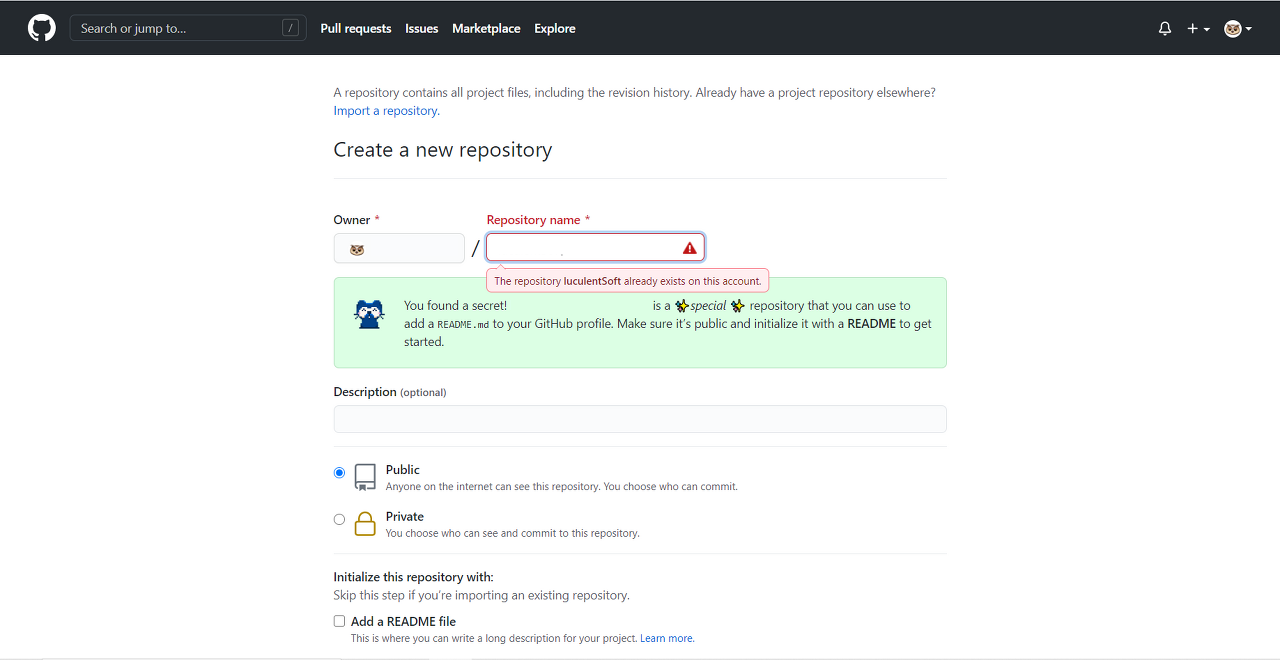The image size is (1280, 660).
Task: Click the Description input field
Action: [x=640, y=419]
